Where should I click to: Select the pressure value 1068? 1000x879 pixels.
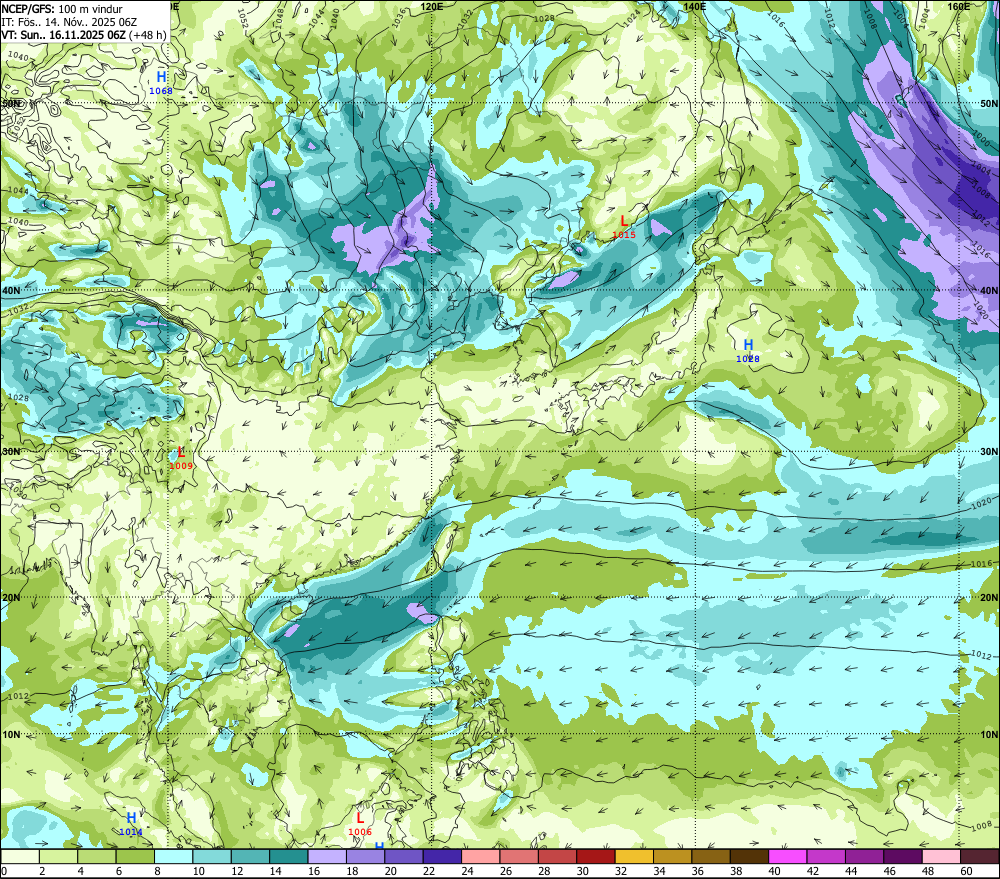(x=161, y=91)
